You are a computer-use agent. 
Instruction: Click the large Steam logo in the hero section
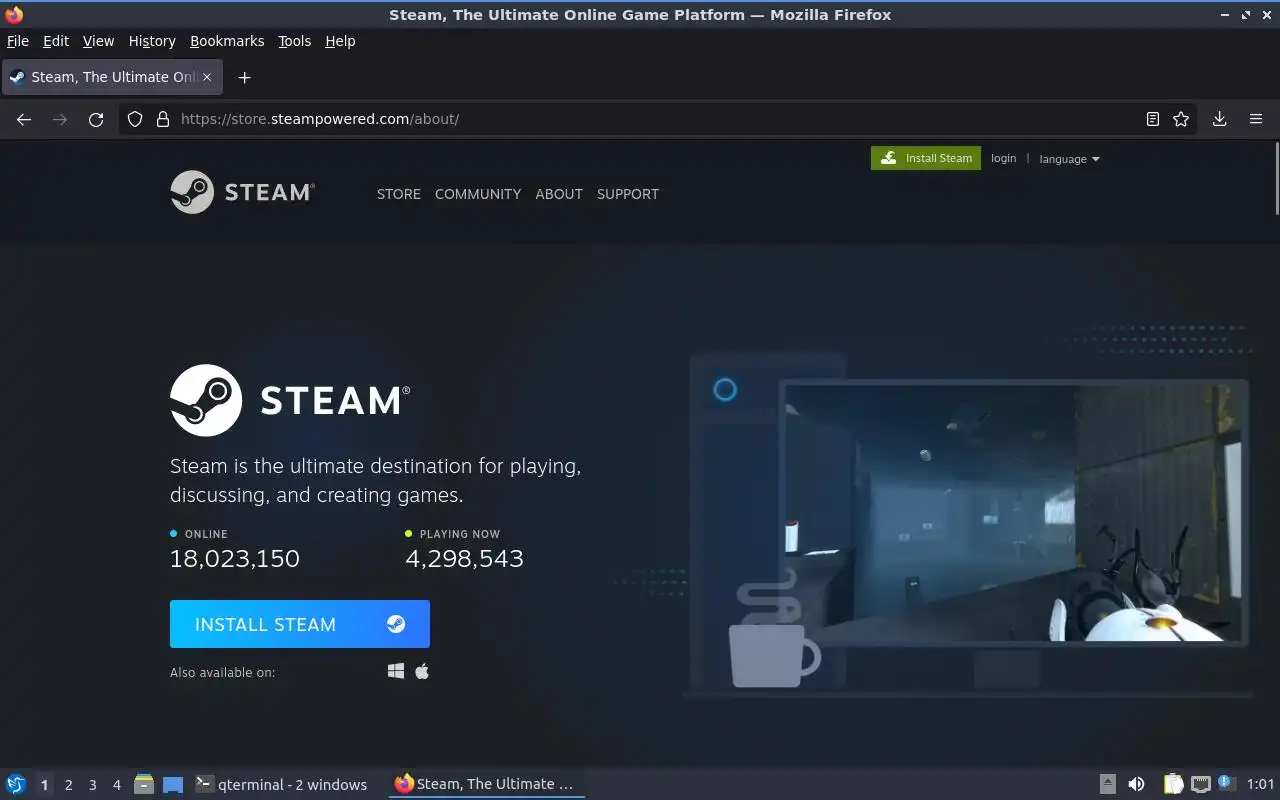[290, 400]
